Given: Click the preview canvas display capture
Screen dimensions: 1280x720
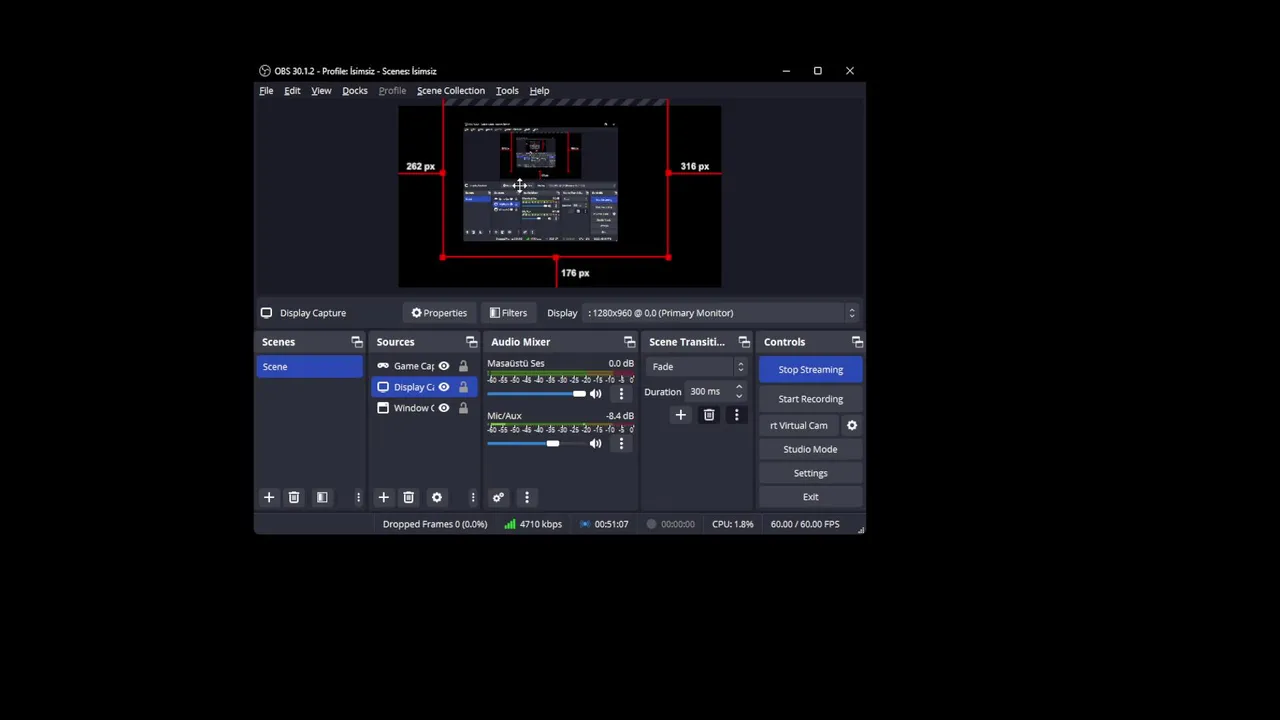Looking at the screenshot, I should click(x=555, y=180).
